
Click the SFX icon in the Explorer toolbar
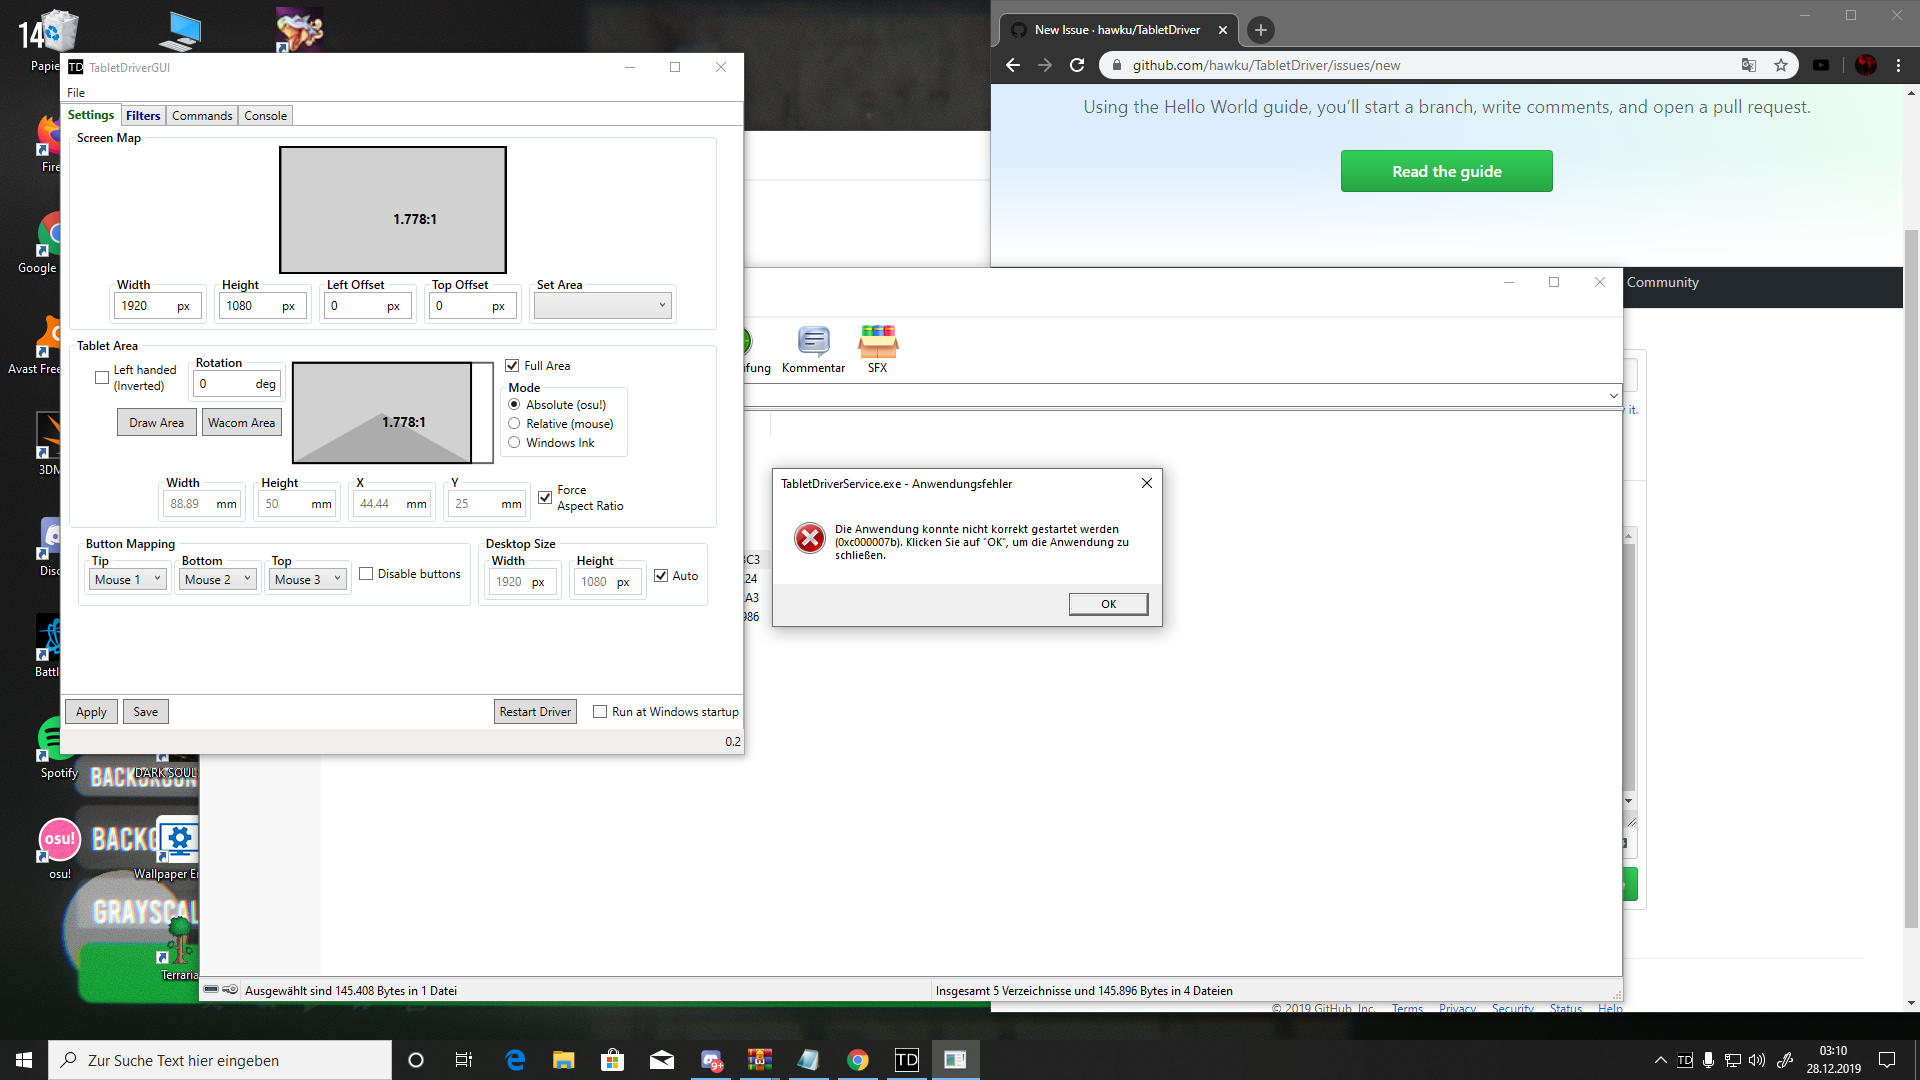pos(877,344)
